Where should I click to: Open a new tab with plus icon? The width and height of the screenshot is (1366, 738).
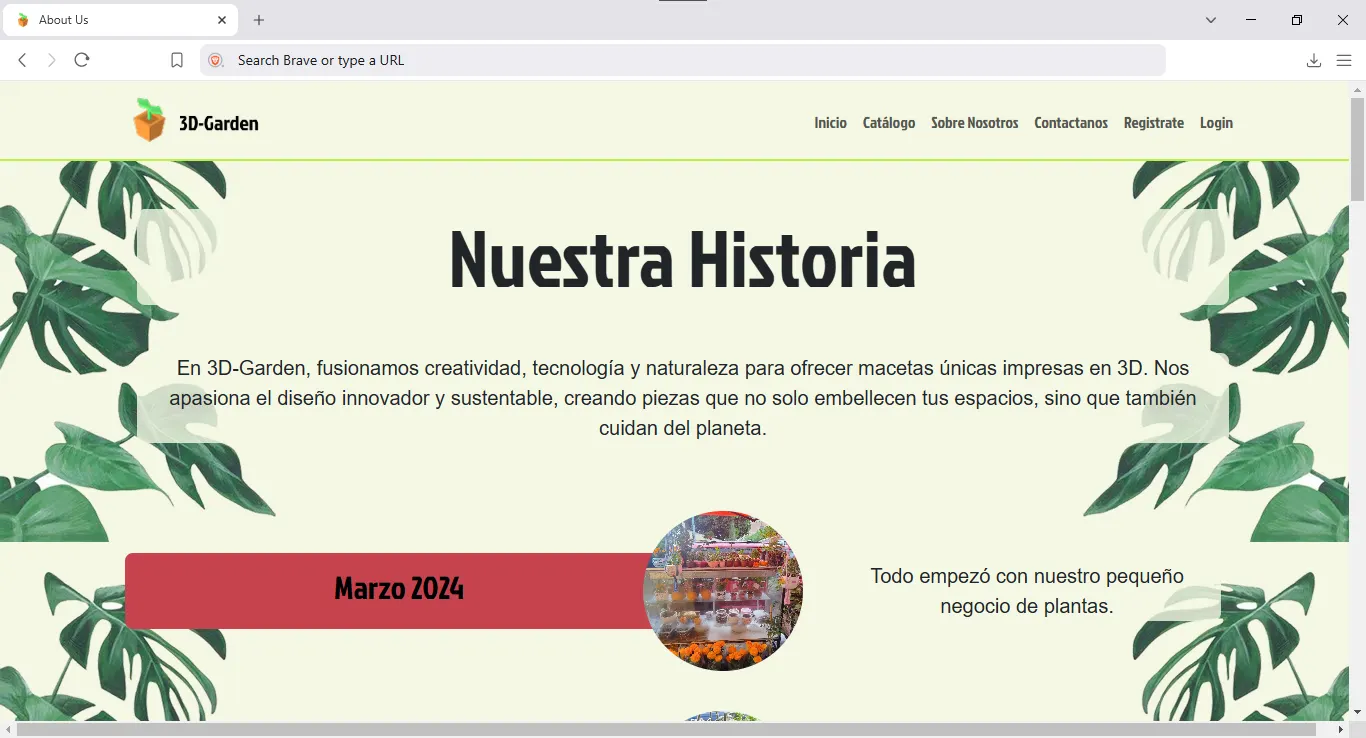coord(259,20)
